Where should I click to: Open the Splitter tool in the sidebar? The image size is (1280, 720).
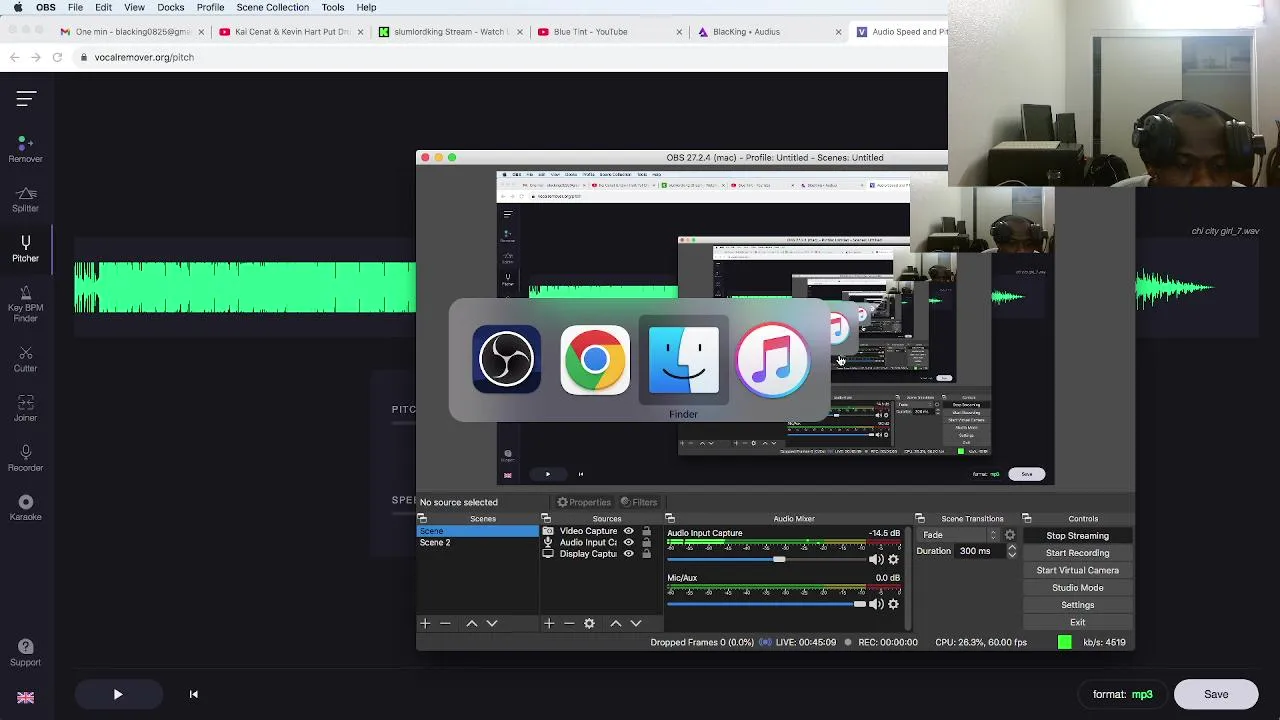[26, 200]
